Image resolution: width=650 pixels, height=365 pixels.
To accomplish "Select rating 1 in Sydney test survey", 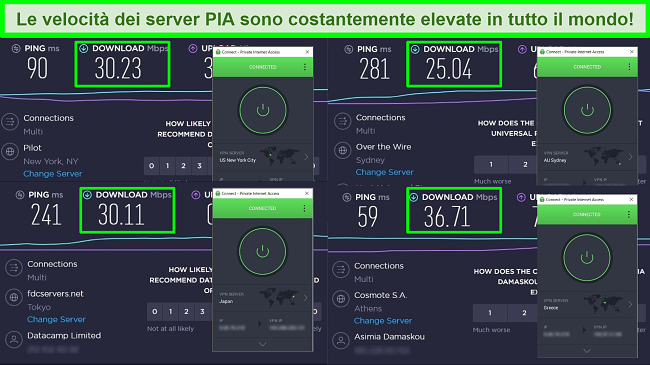I will (491, 165).
